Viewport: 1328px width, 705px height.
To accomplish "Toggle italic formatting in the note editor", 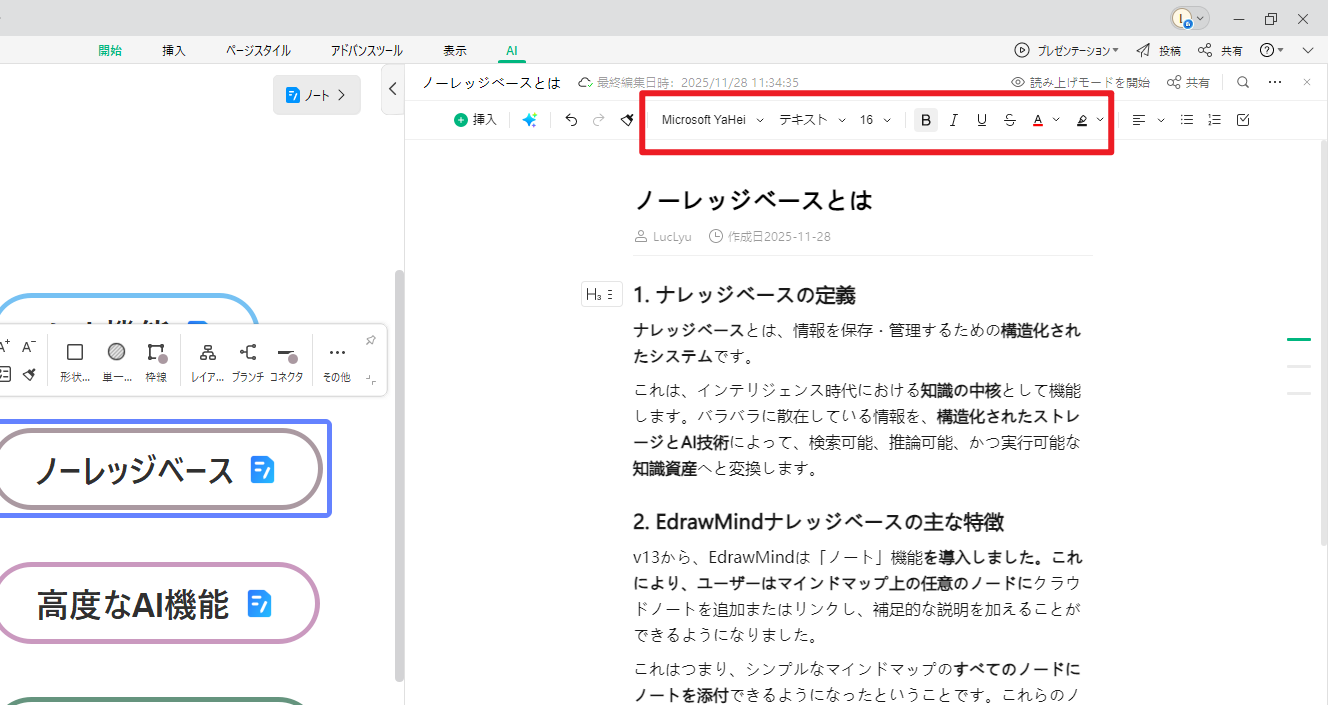I will tap(953, 119).
